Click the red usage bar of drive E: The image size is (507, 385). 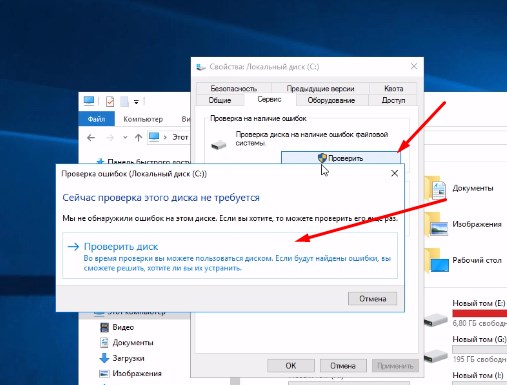click(x=479, y=313)
